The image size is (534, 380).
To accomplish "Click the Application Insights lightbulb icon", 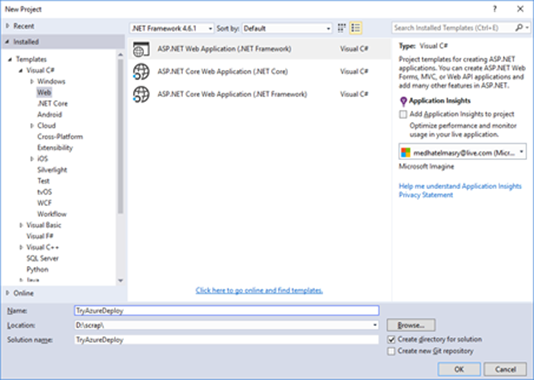I will point(403,101).
